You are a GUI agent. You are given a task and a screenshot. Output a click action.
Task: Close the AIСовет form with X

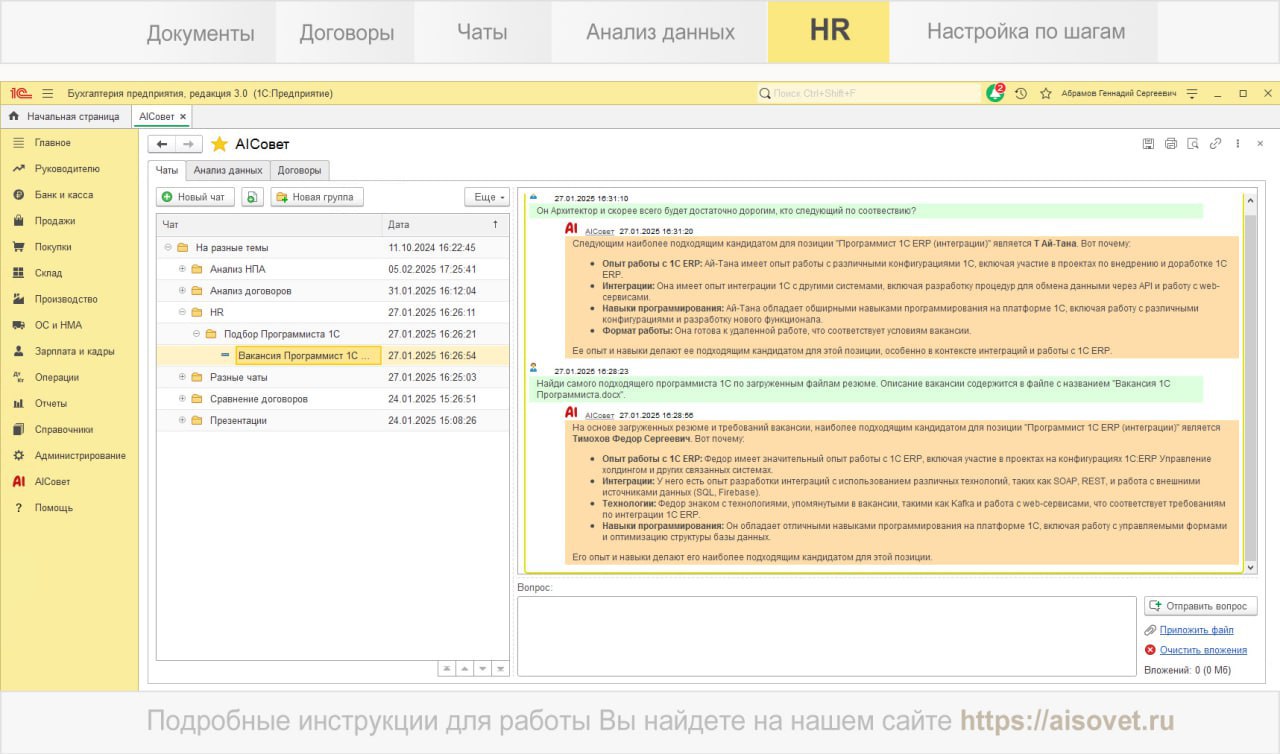1261,143
